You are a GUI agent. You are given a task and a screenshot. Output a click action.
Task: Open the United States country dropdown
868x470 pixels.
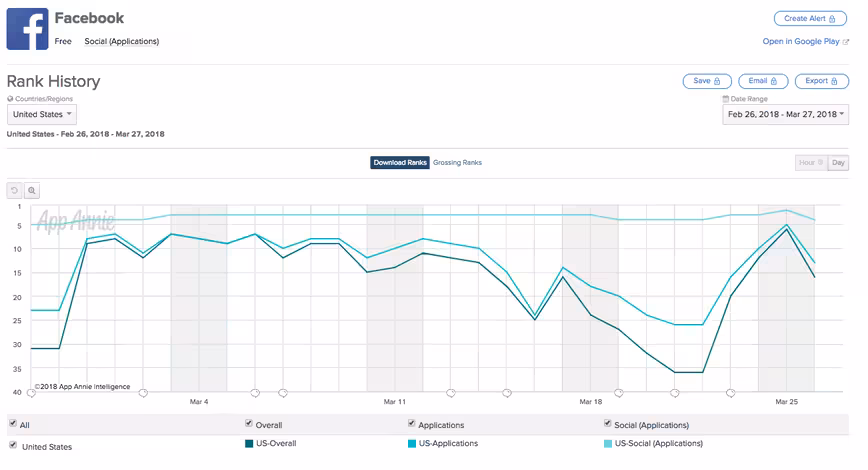coord(42,115)
